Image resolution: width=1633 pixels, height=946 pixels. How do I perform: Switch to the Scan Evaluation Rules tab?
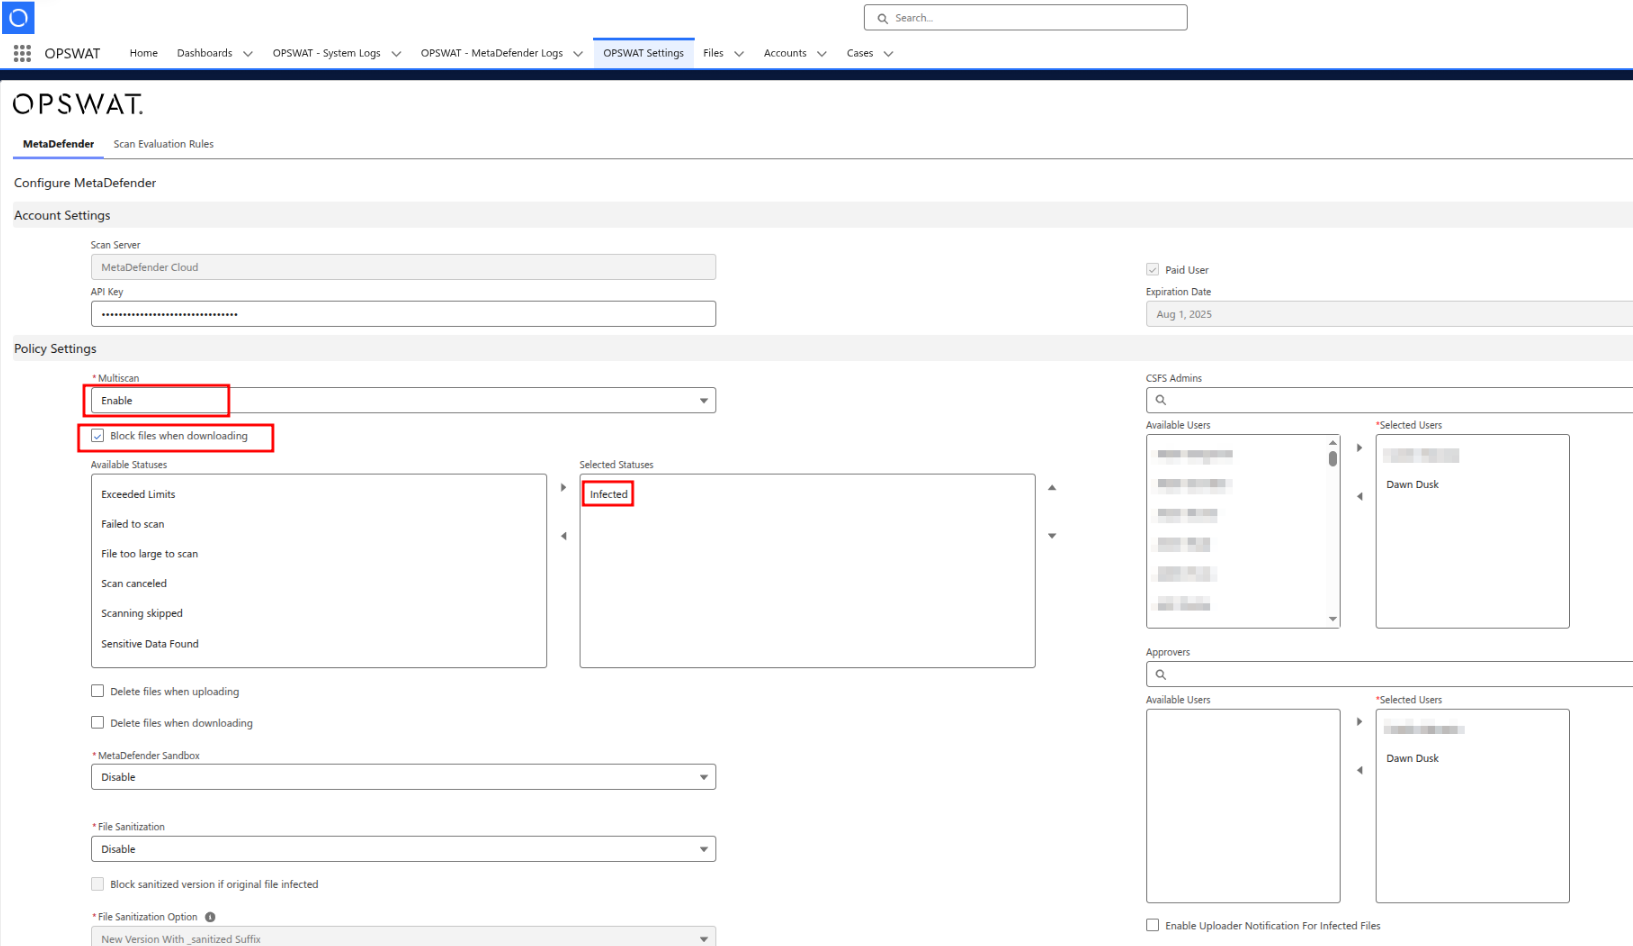[x=163, y=144]
